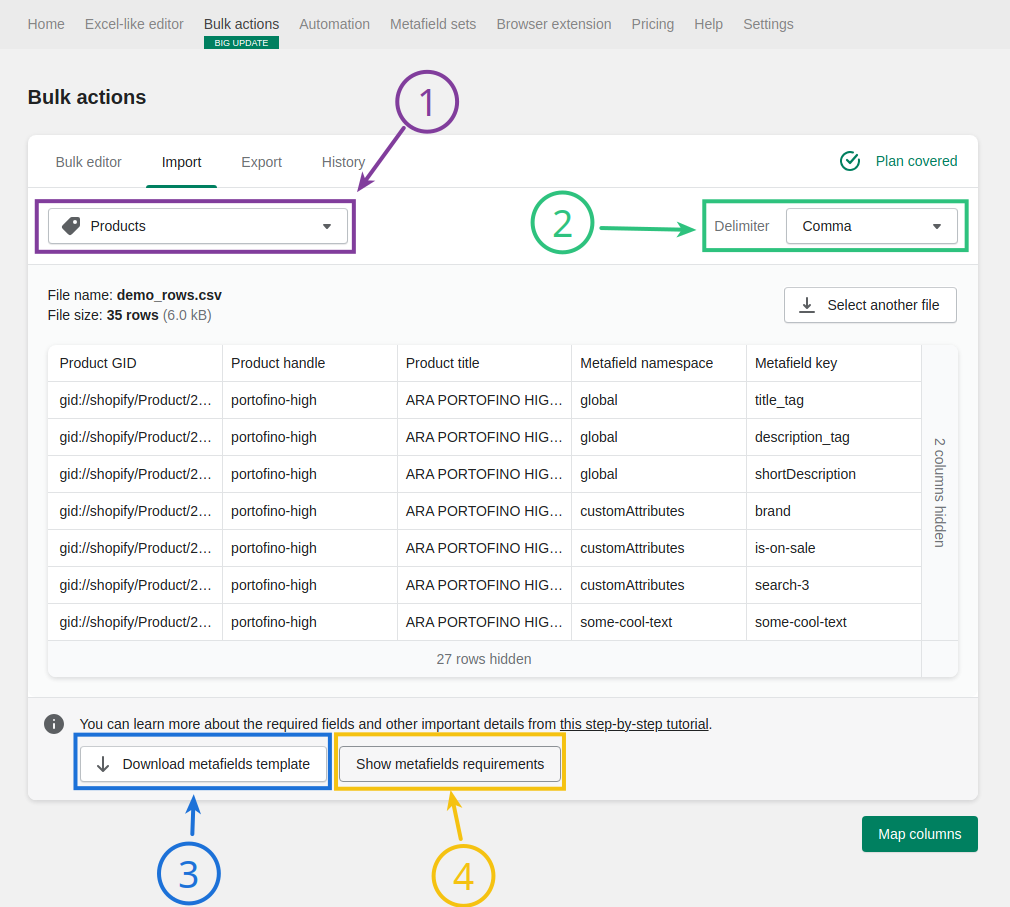Reveal the 27 hidden rows

point(484,658)
